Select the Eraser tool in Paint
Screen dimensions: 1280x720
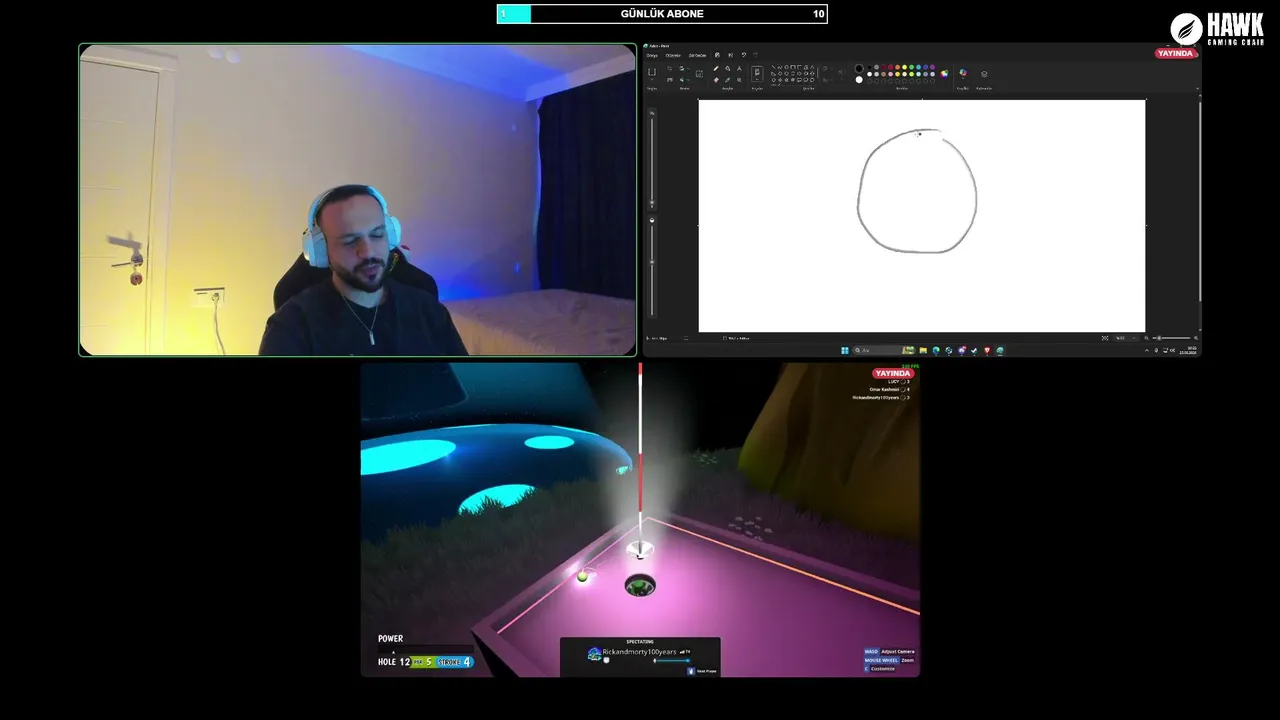[716, 80]
